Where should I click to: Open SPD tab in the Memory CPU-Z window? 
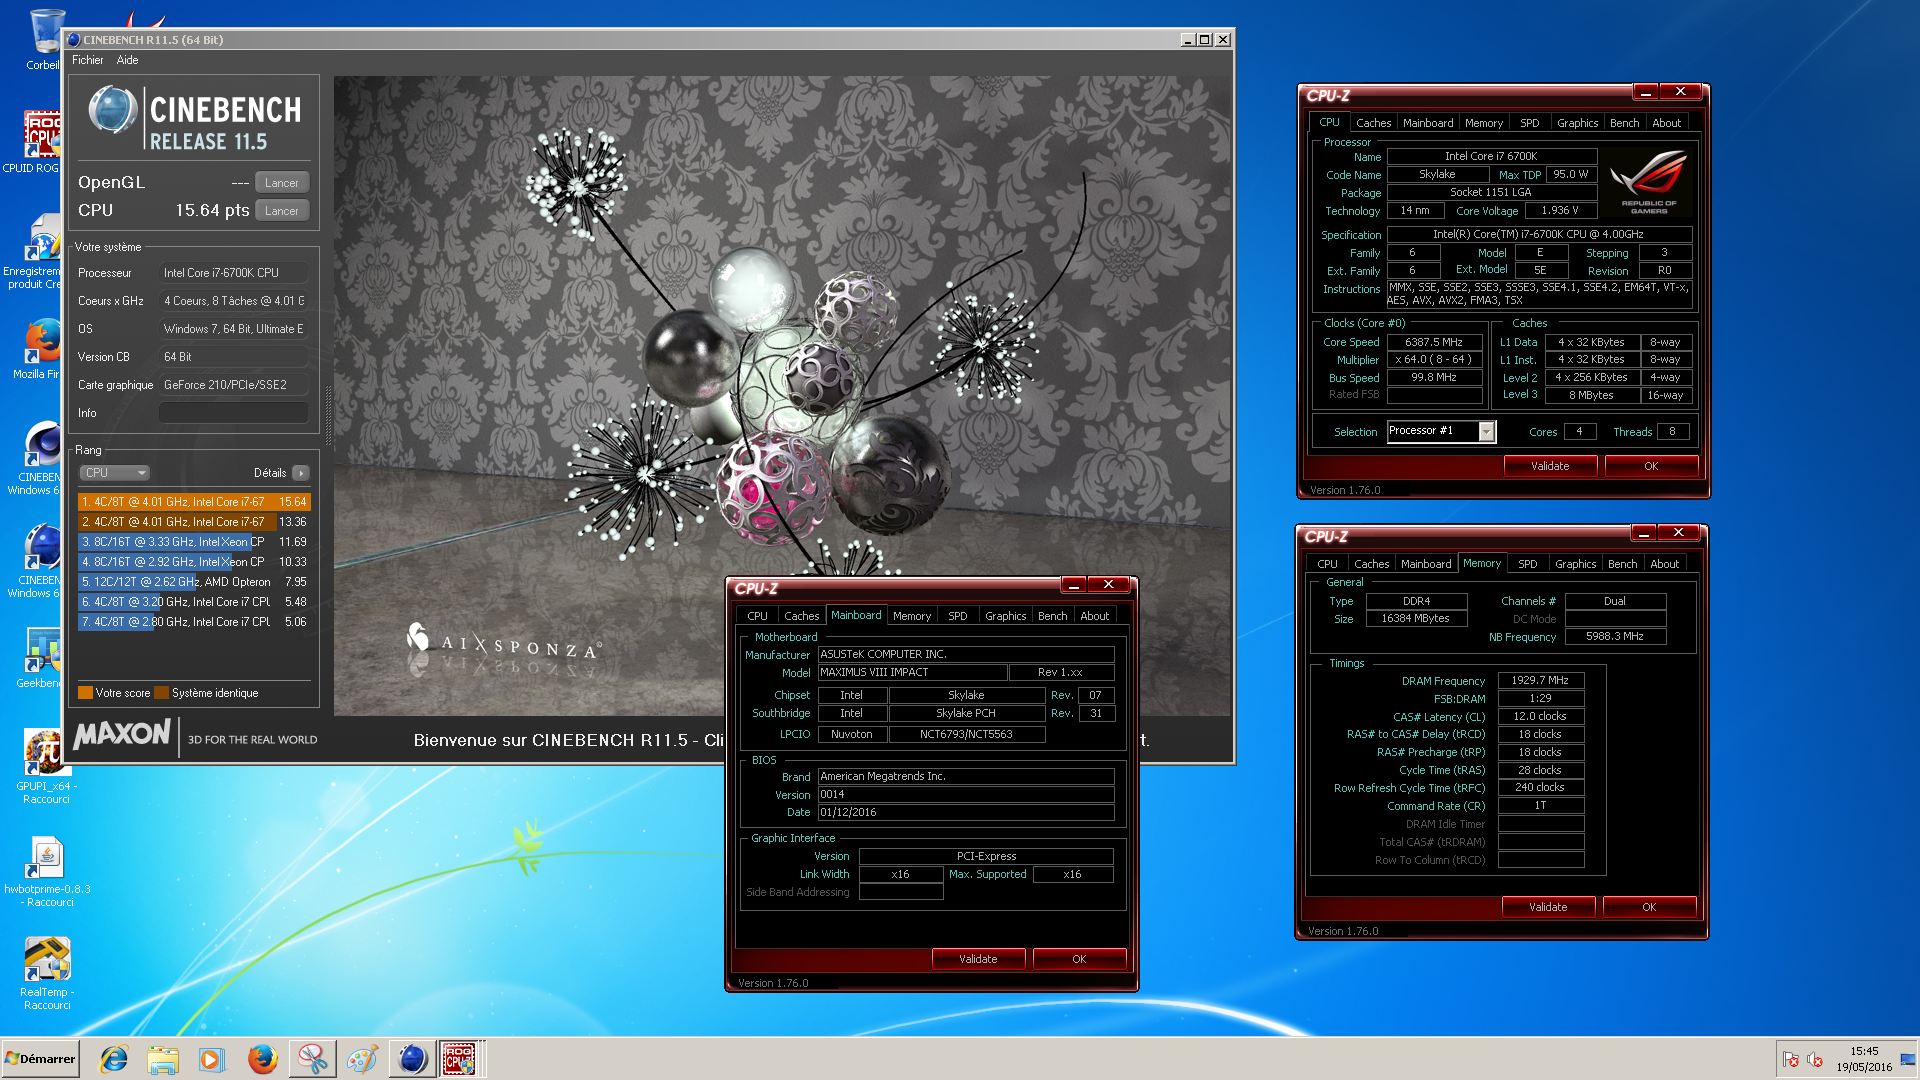1527,564
